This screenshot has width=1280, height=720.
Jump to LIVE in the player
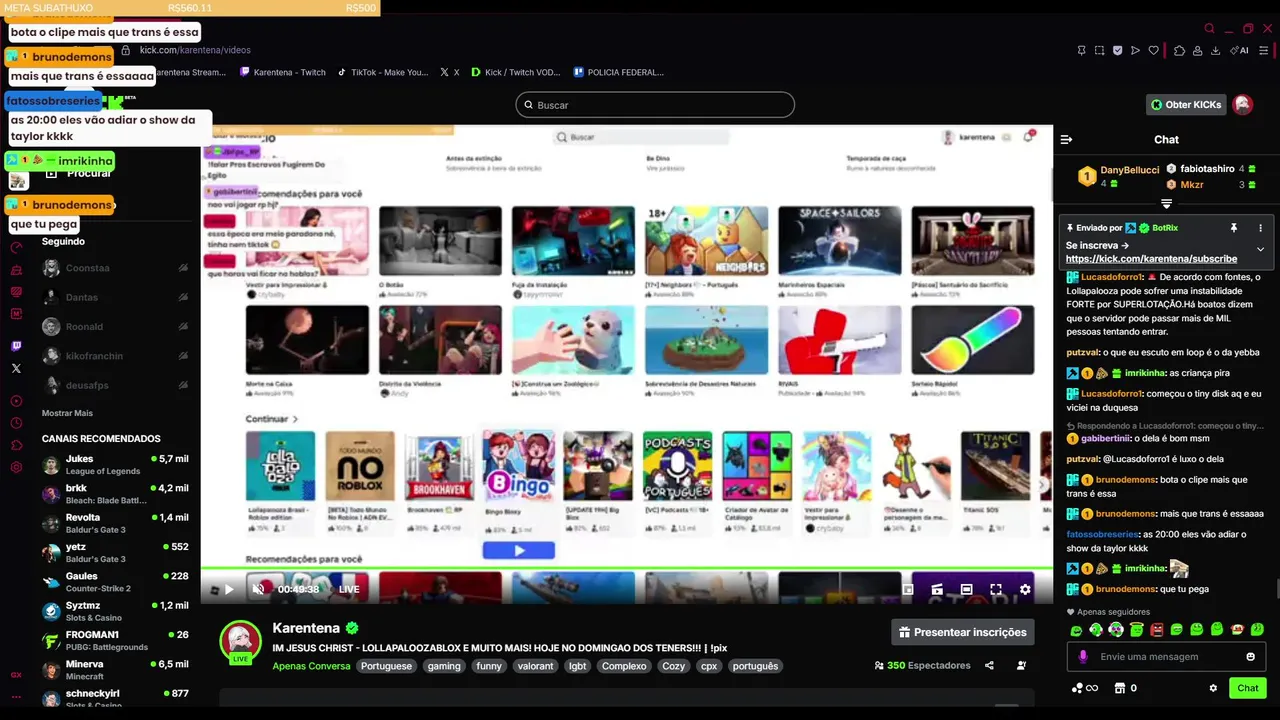click(349, 590)
